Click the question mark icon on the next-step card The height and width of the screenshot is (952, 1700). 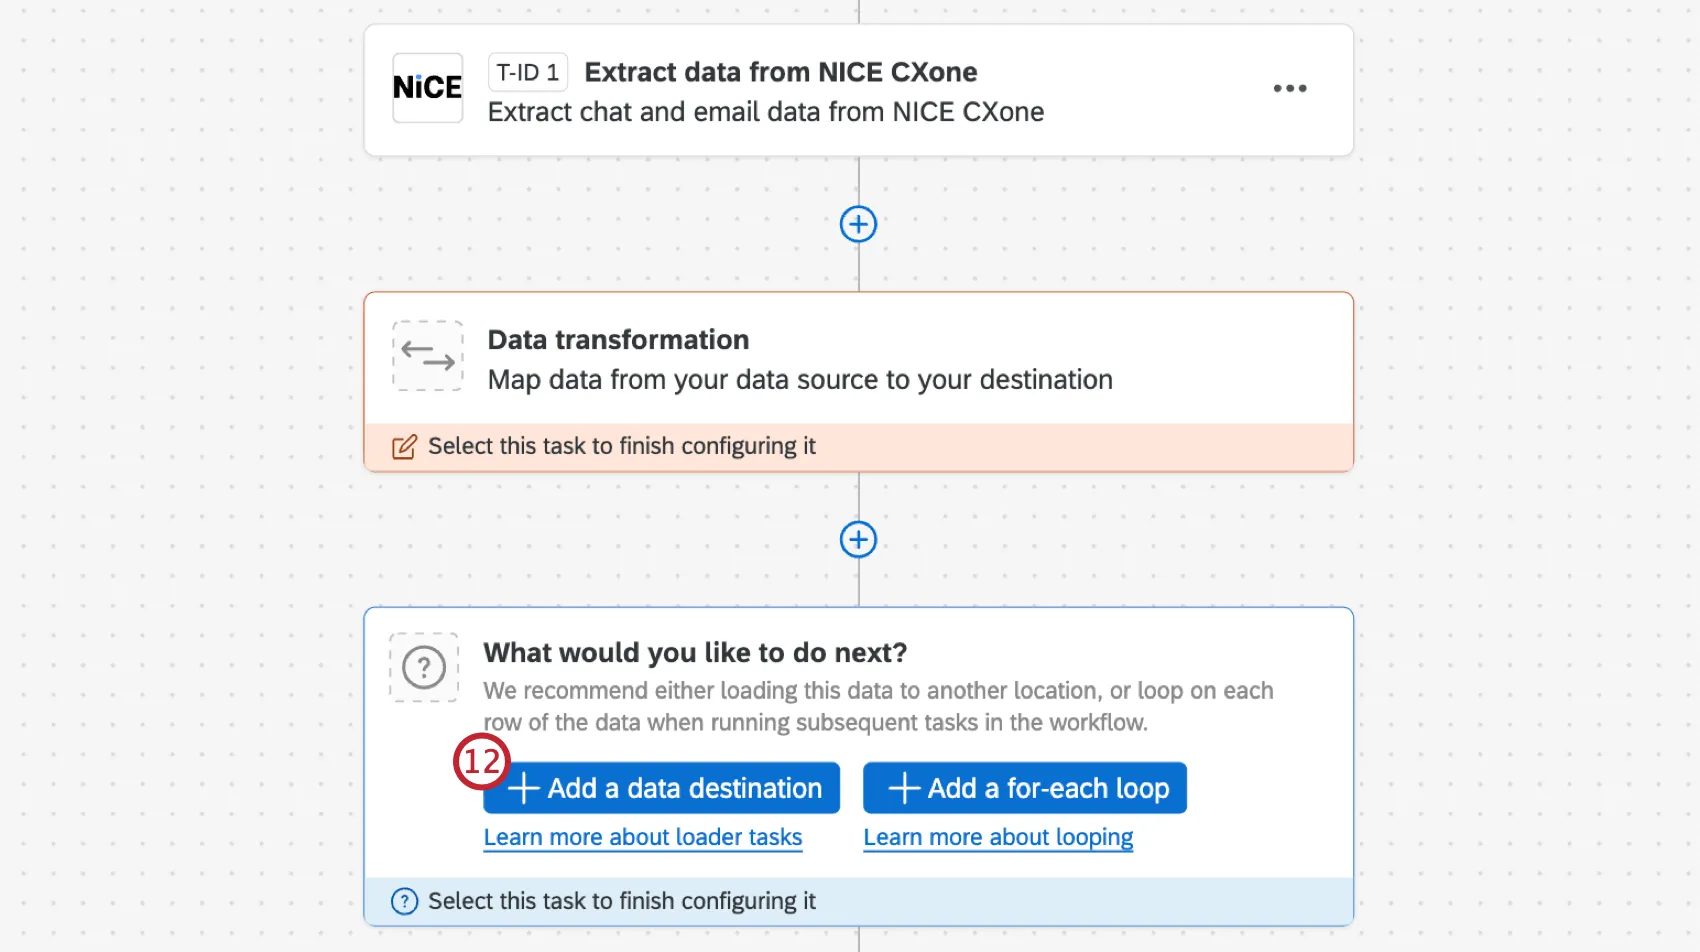[423, 667]
